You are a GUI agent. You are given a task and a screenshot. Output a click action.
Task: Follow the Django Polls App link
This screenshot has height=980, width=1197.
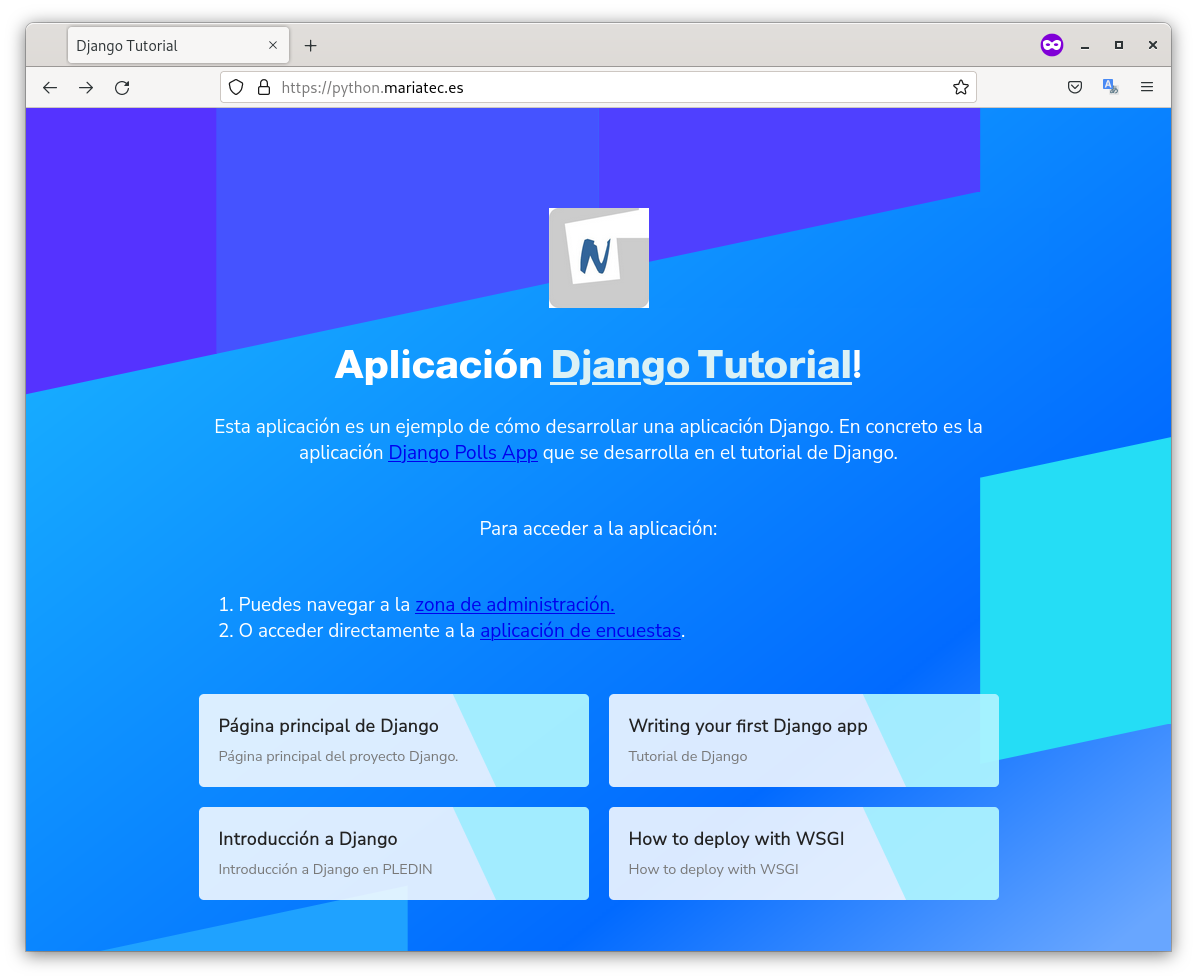(x=463, y=453)
